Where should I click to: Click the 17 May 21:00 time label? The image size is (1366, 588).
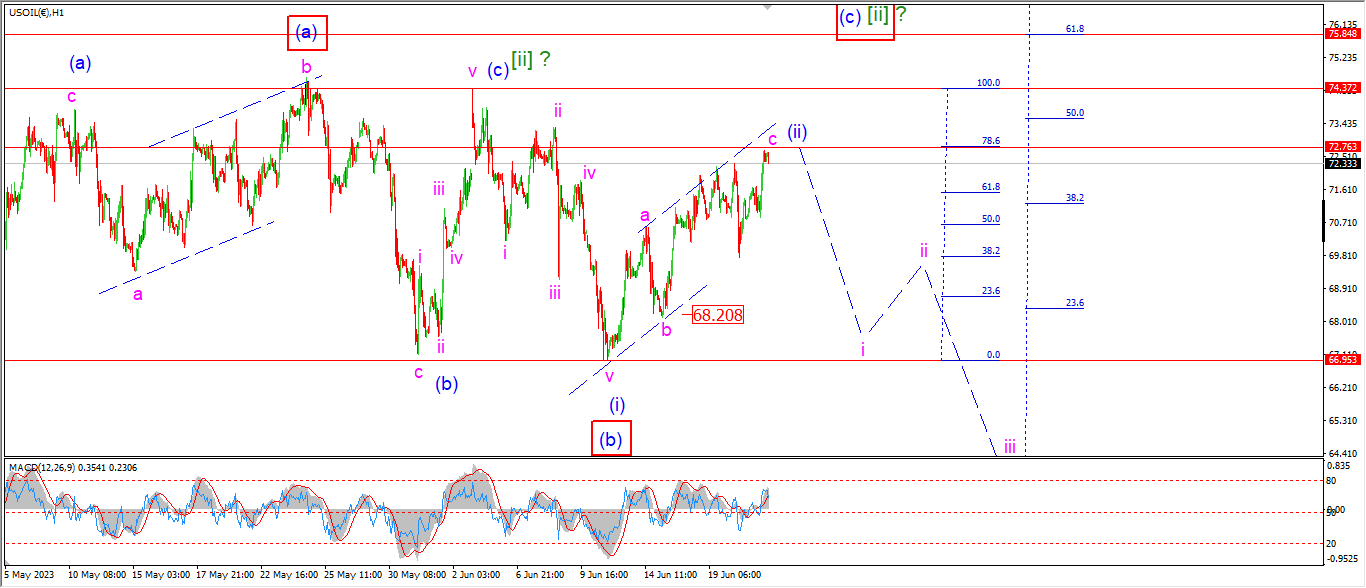[x=225, y=575]
